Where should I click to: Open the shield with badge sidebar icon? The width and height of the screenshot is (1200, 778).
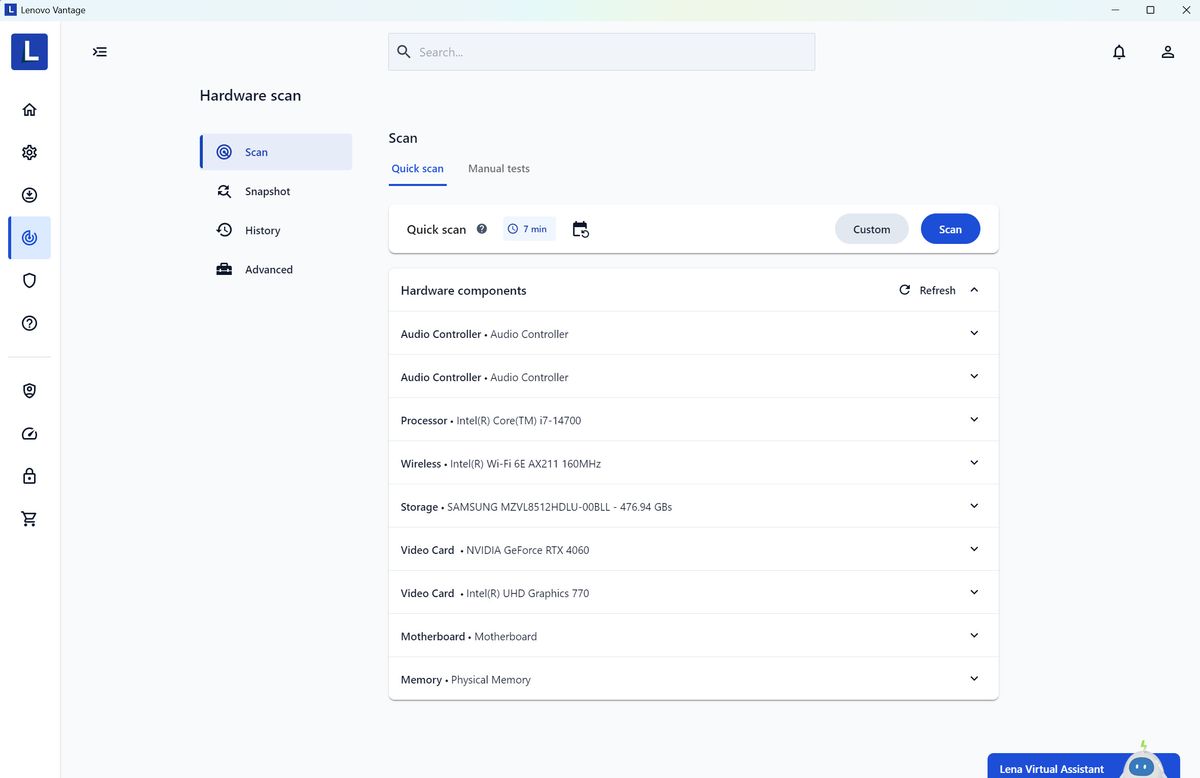click(29, 391)
